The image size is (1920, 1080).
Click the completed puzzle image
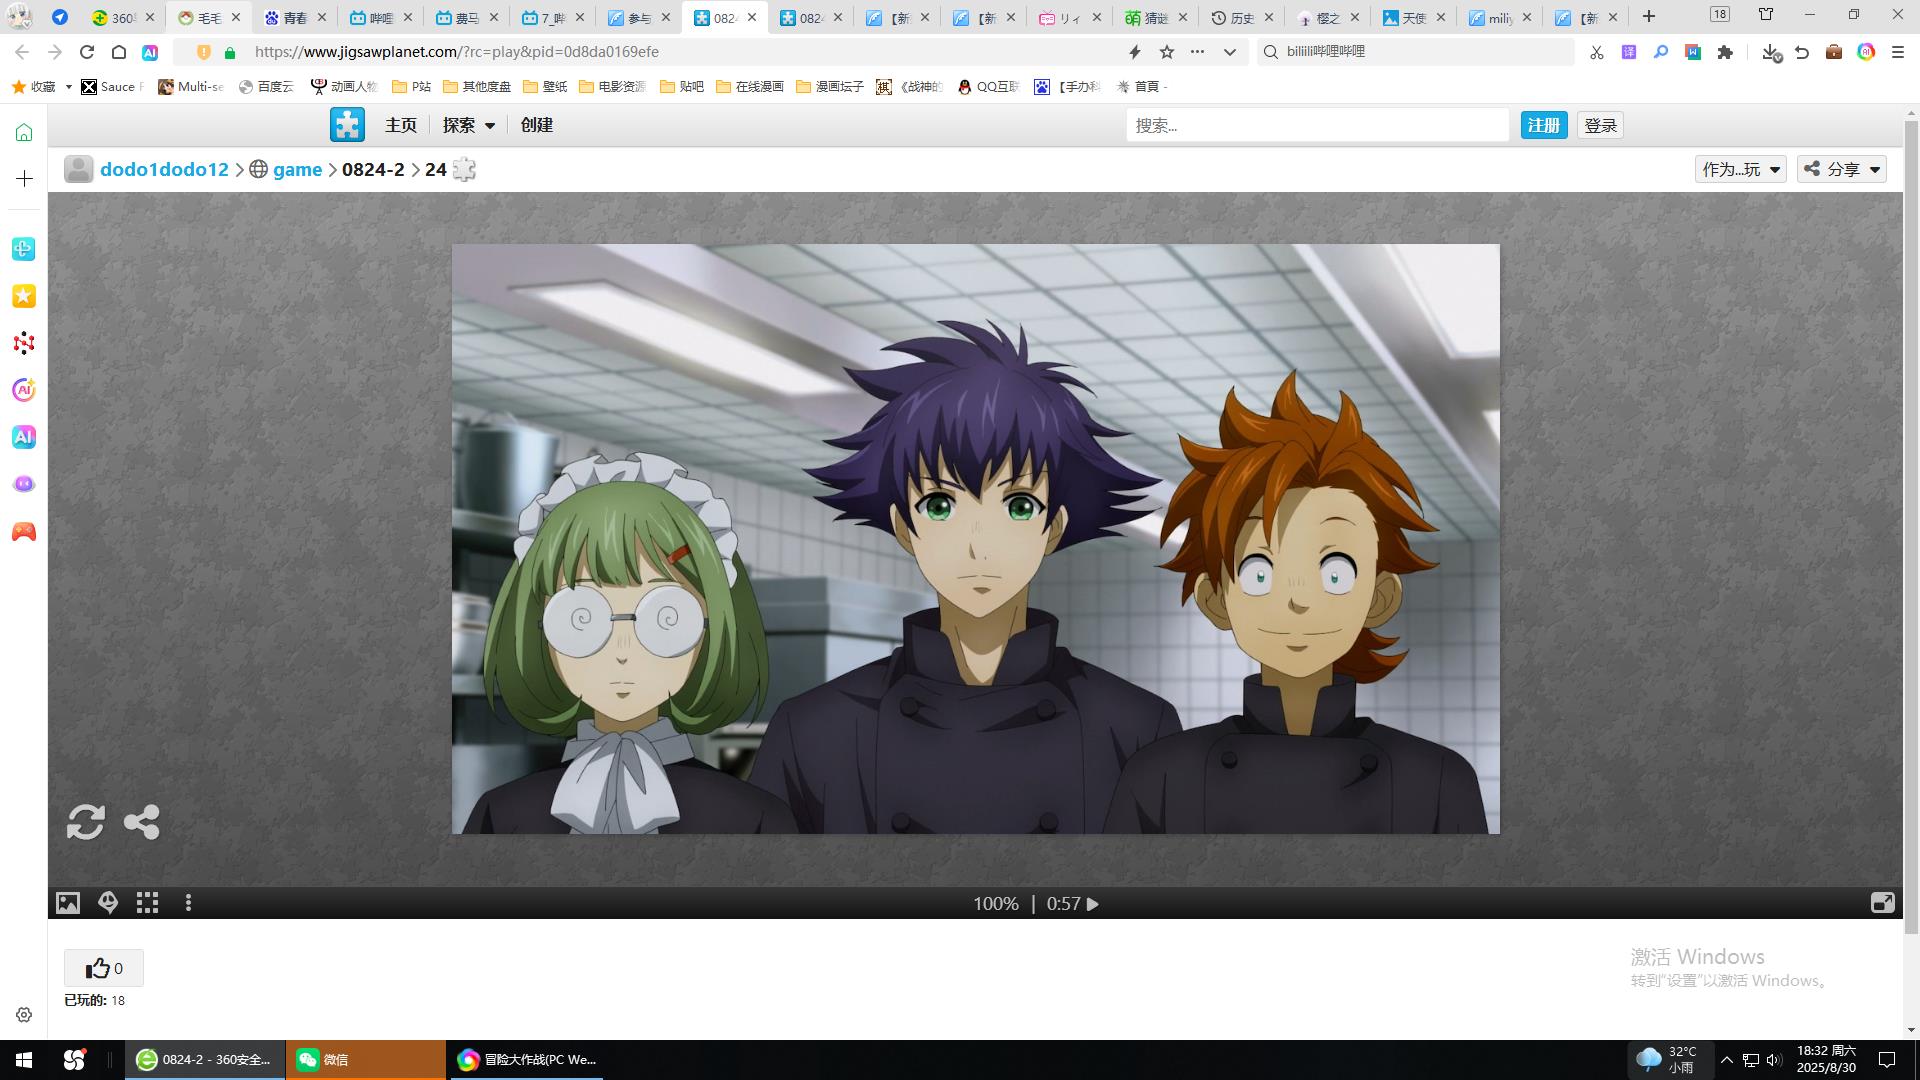975,538
